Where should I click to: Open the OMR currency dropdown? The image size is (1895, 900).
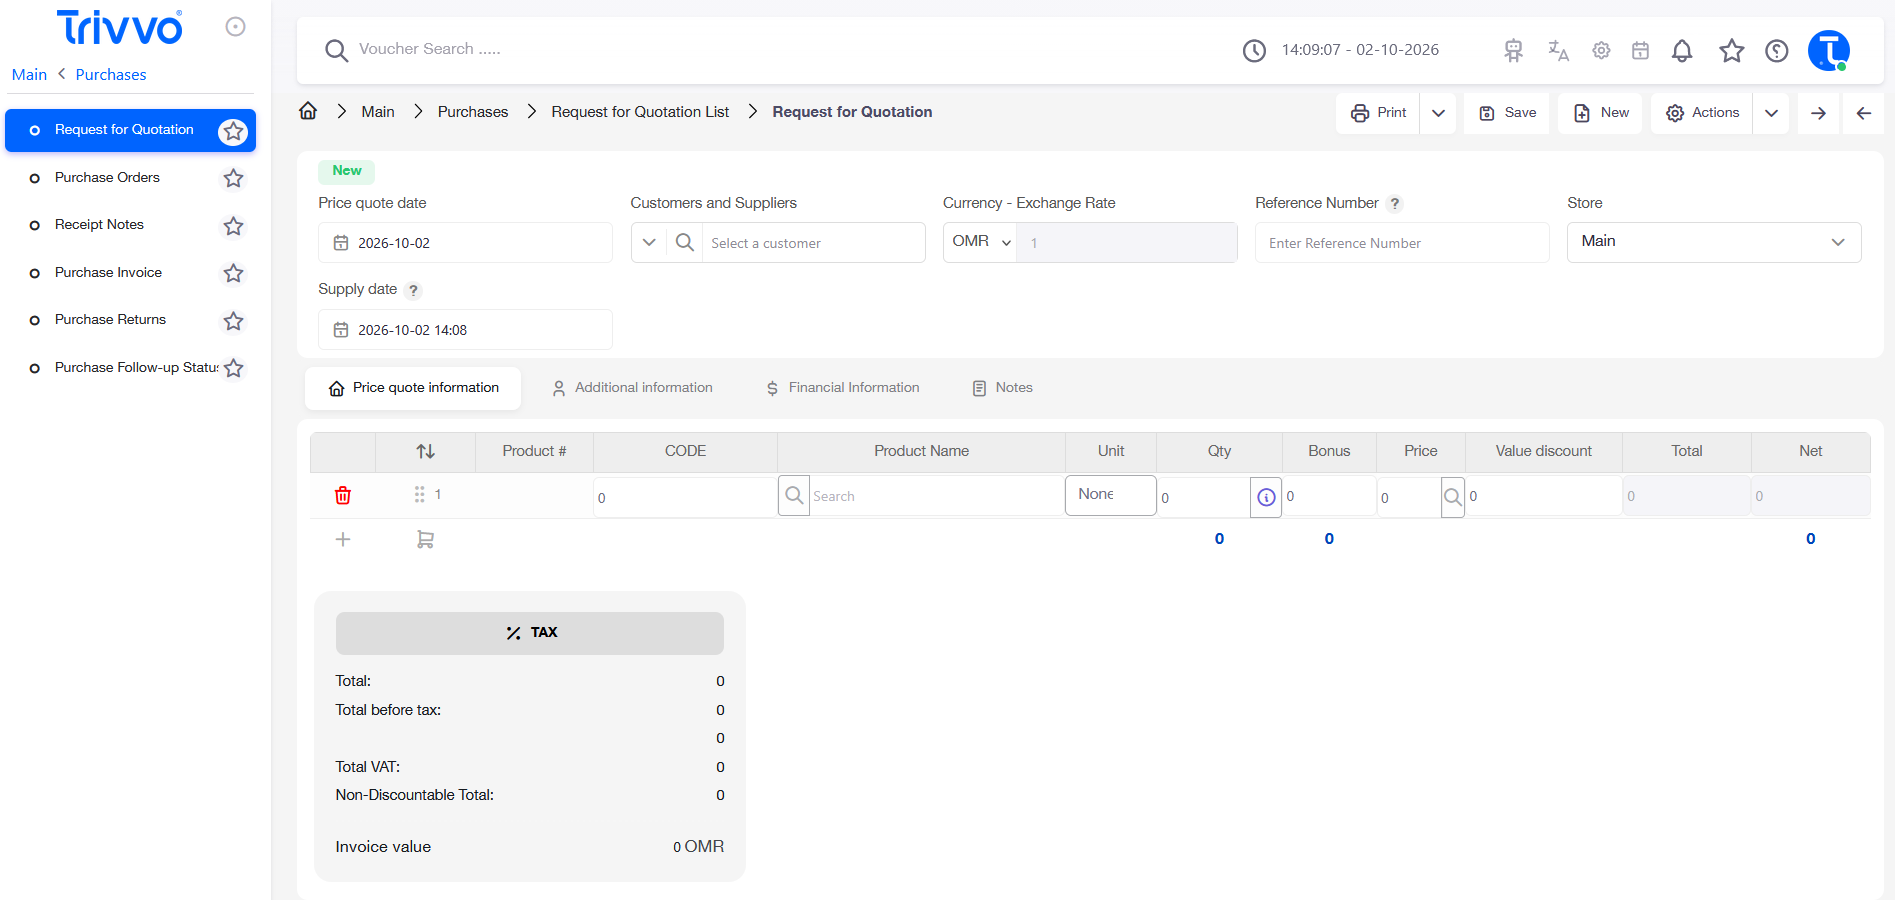(981, 242)
